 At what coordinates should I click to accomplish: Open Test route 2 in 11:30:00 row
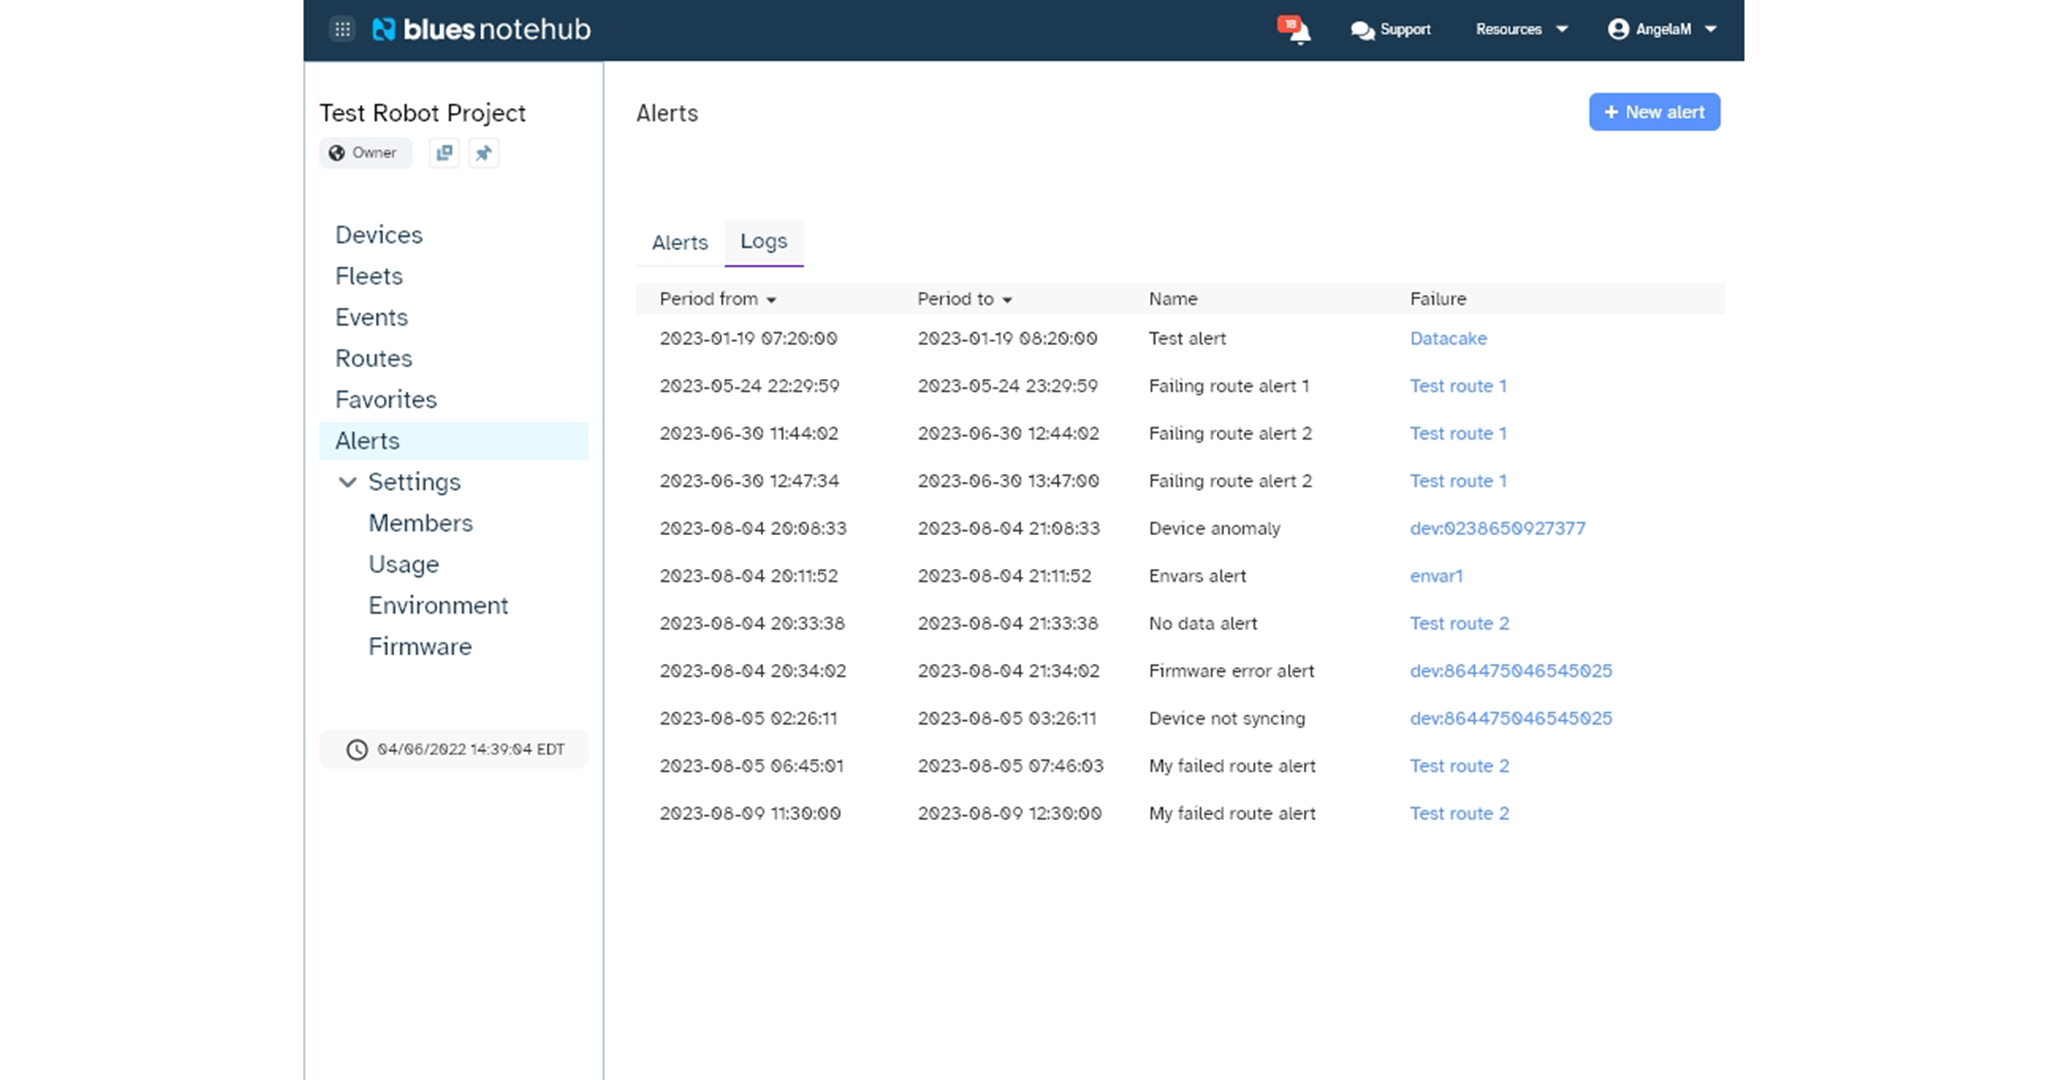click(x=1459, y=814)
